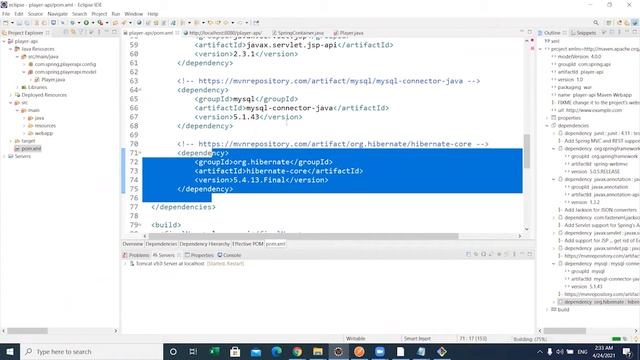Open Google Chrome from the taskbar
Viewport: 640px width, 360px height.
click(297, 351)
